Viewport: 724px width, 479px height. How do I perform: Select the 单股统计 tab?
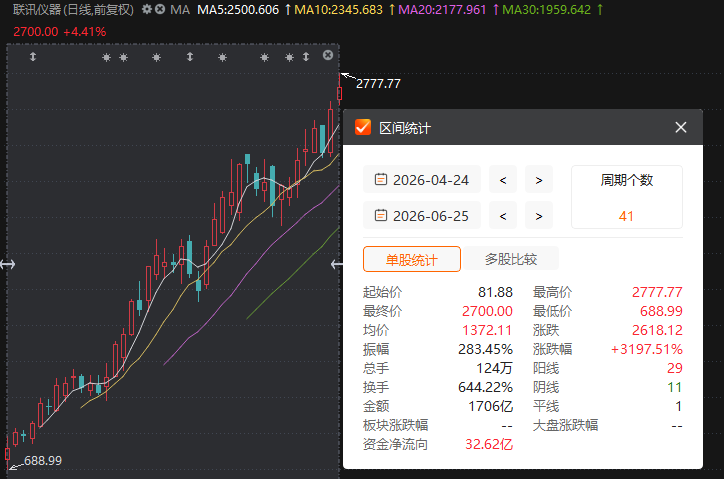412,259
